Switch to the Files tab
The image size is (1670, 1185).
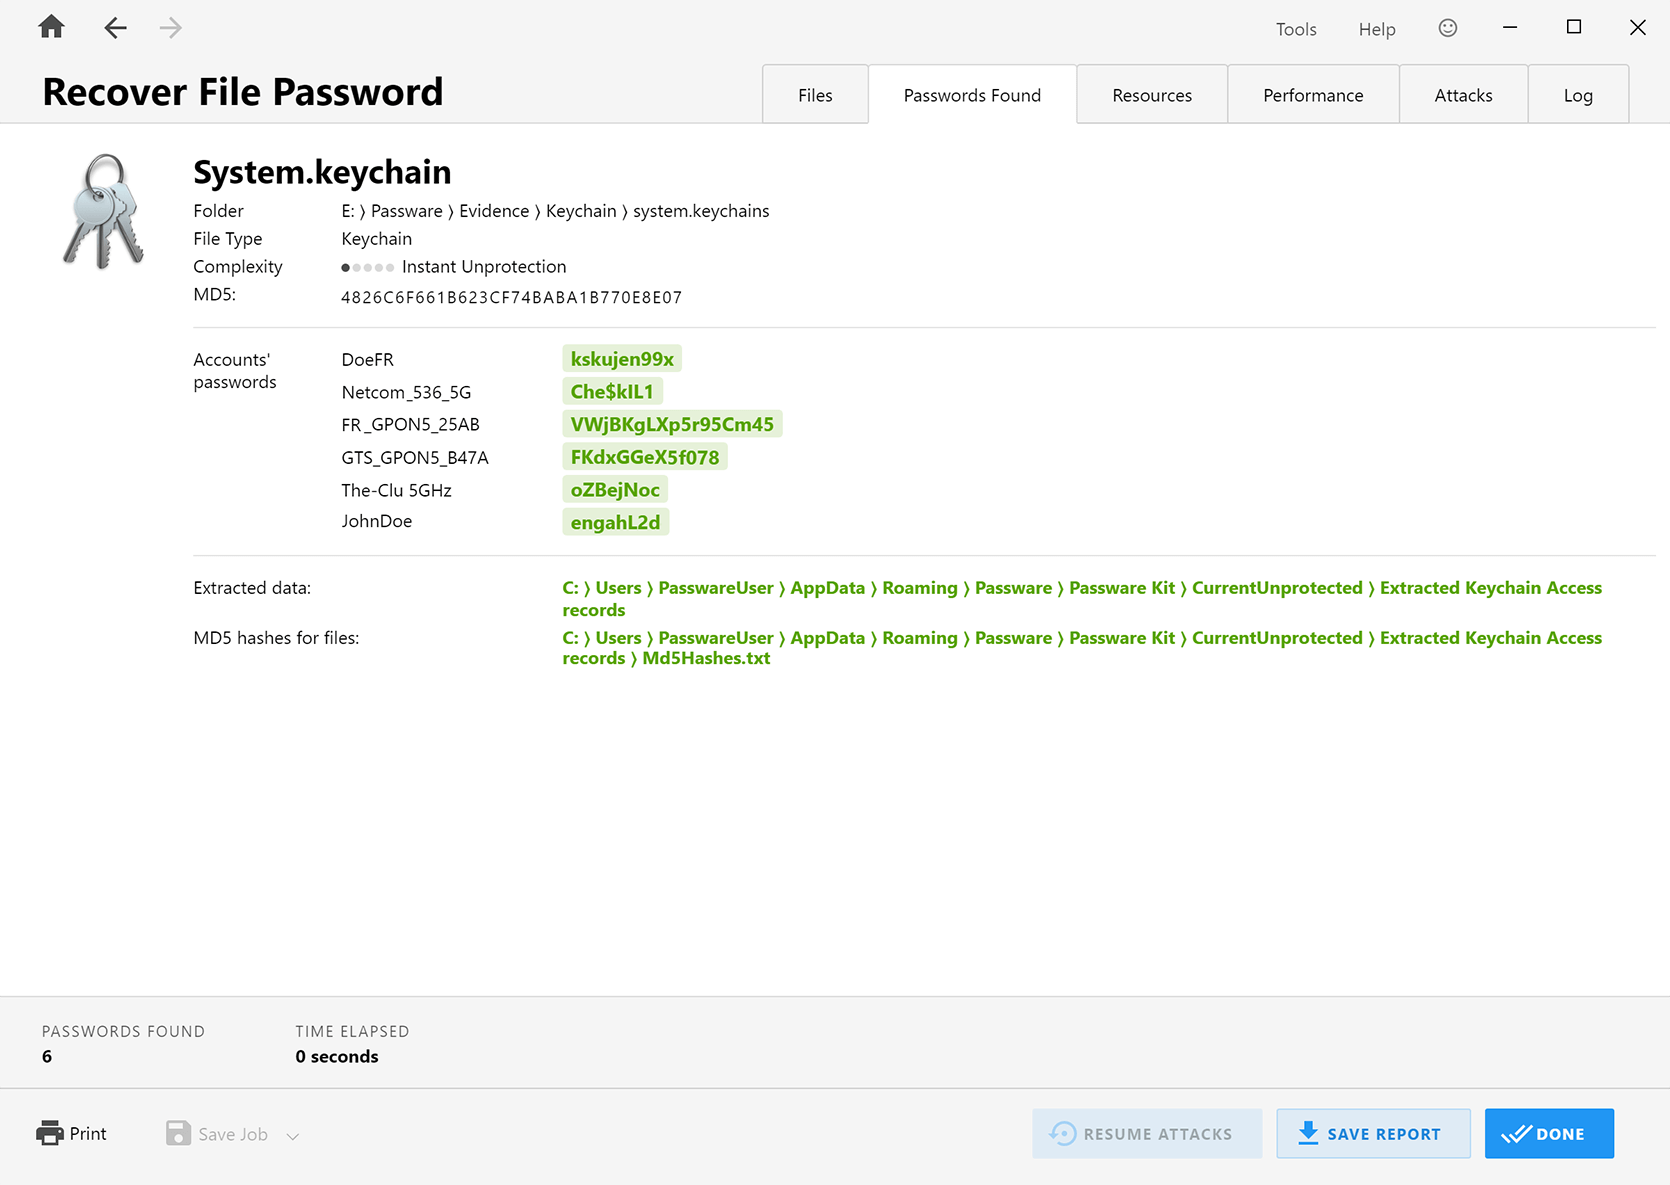pyautogui.click(x=814, y=95)
